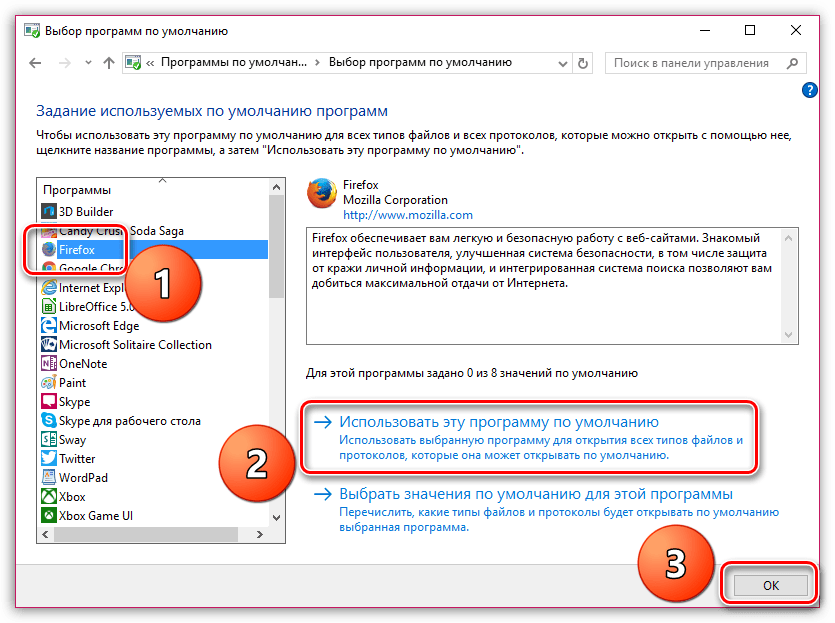Click the Xbox Game UI icon
Image resolution: width=835 pixels, height=623 pixels.
click(49, 515)
